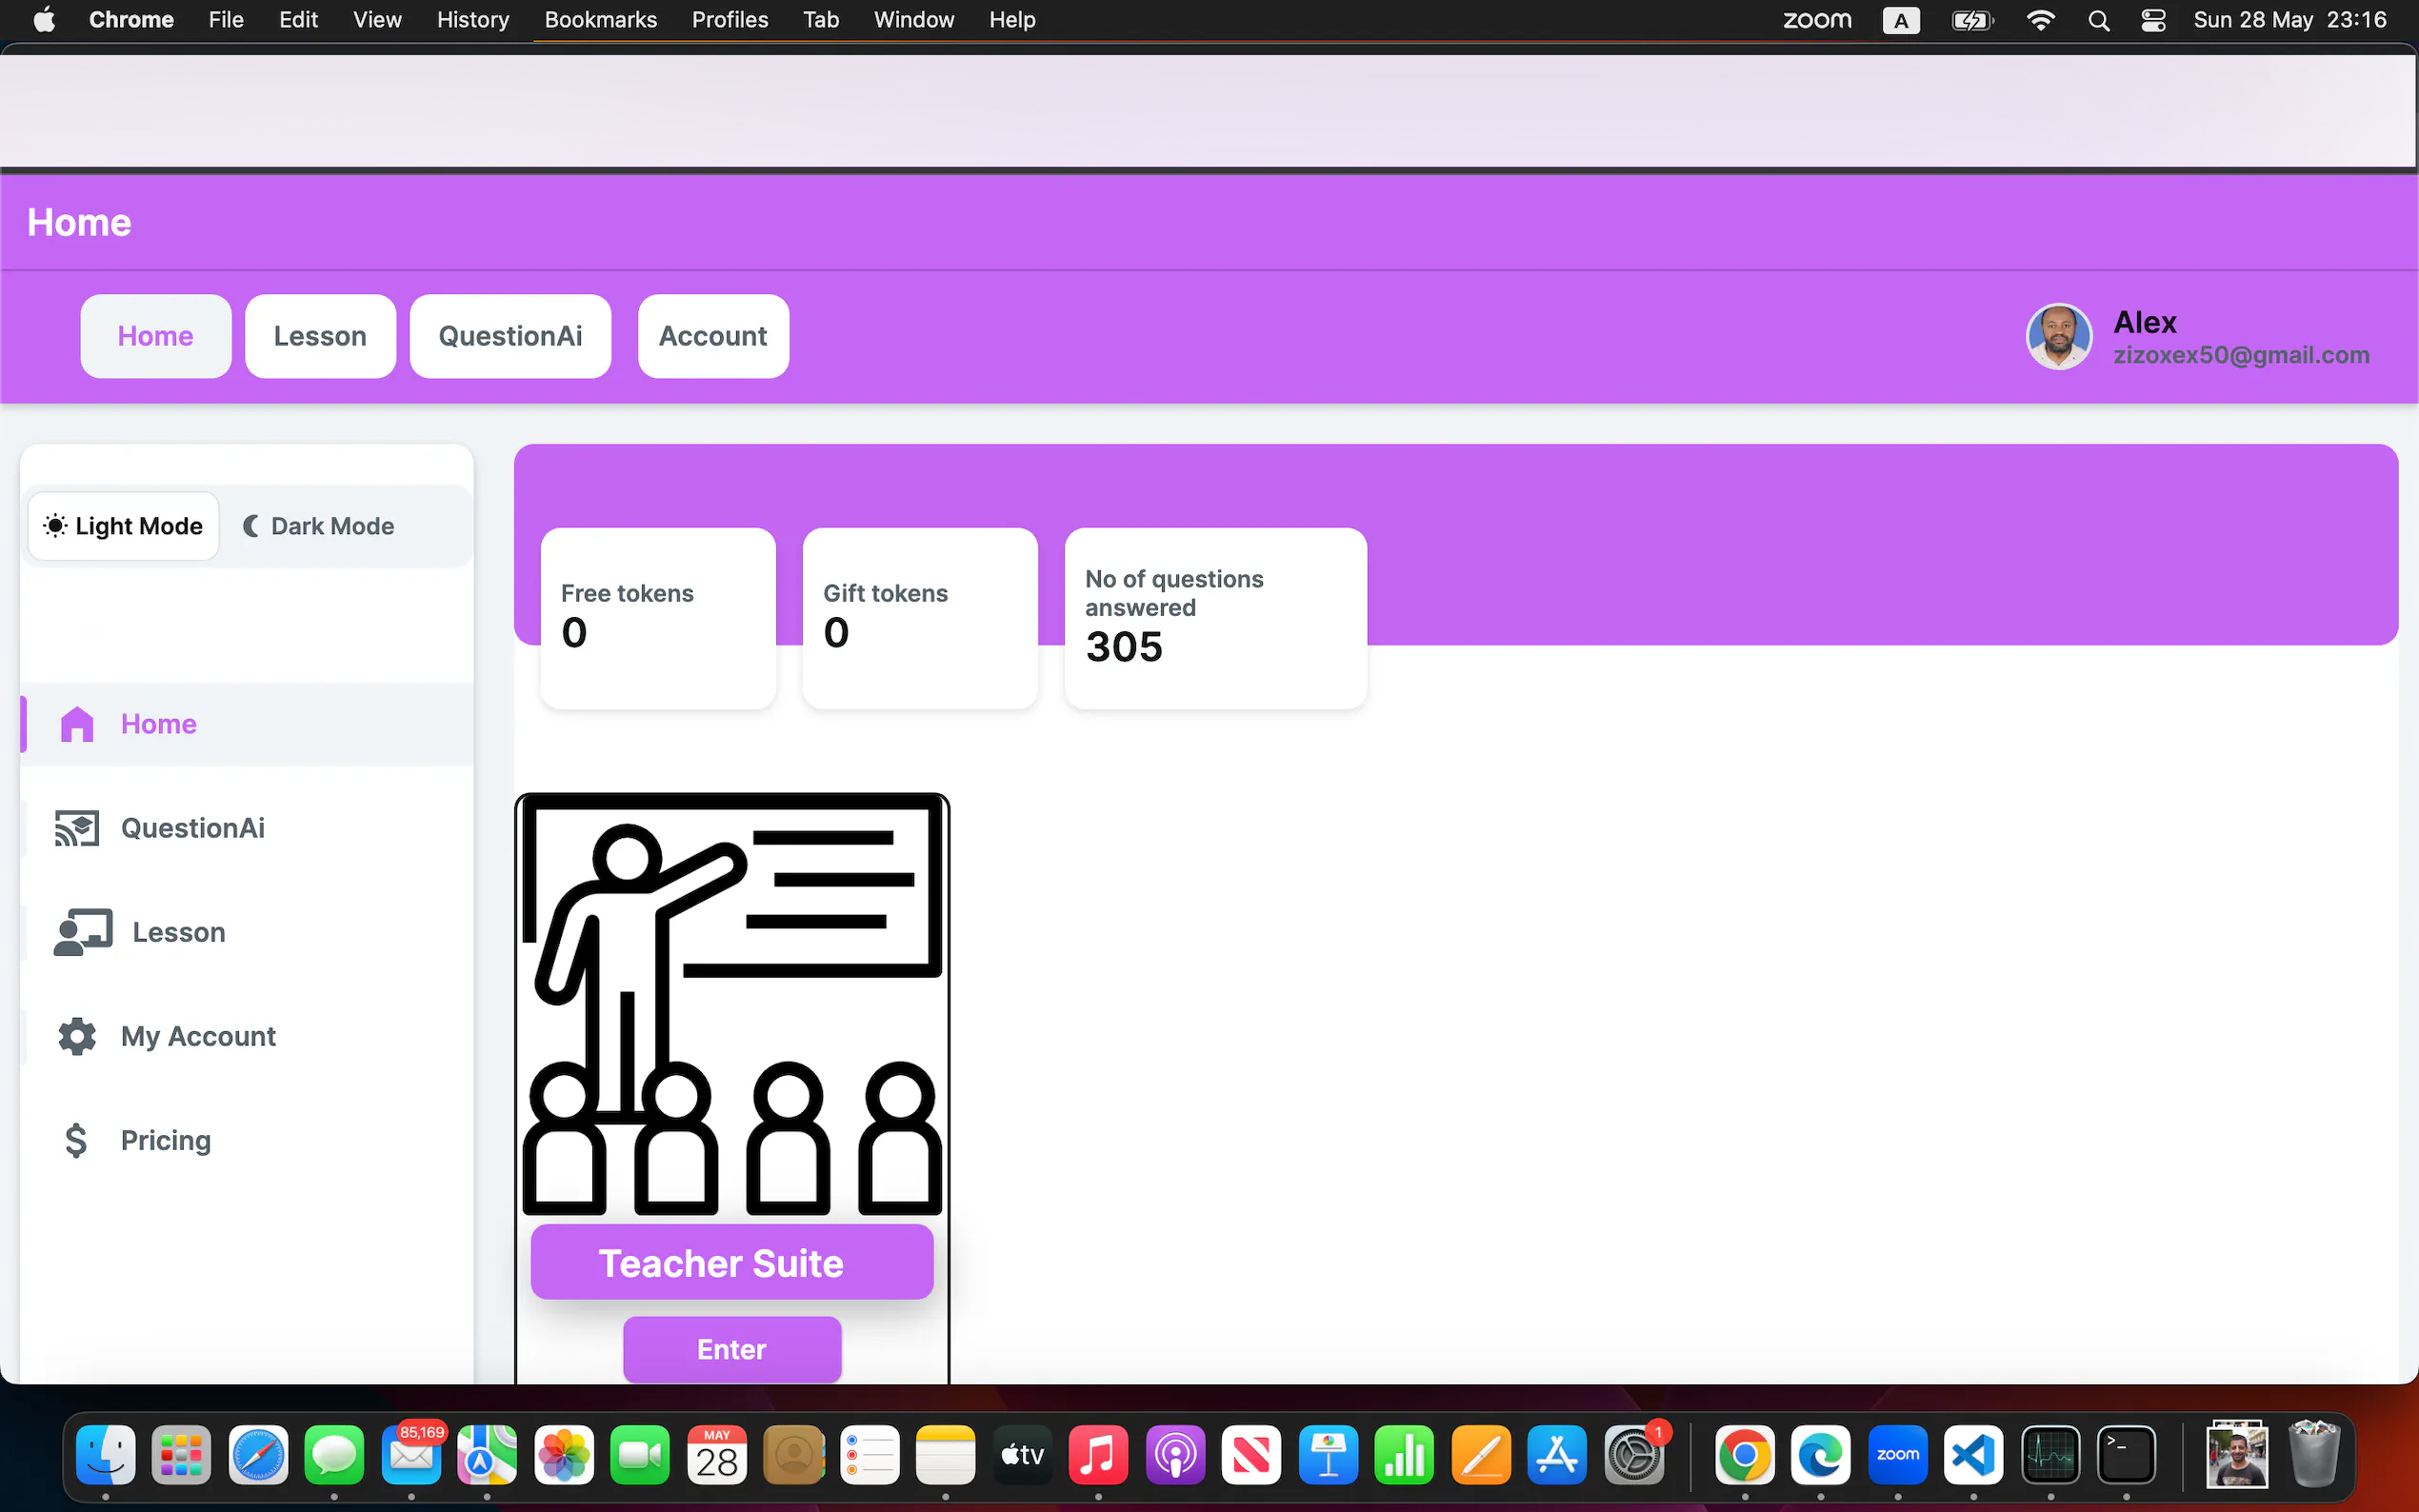Click the Pricing dollar sign icon
Screen dimensions: 2419x1512
(76, 1141)
